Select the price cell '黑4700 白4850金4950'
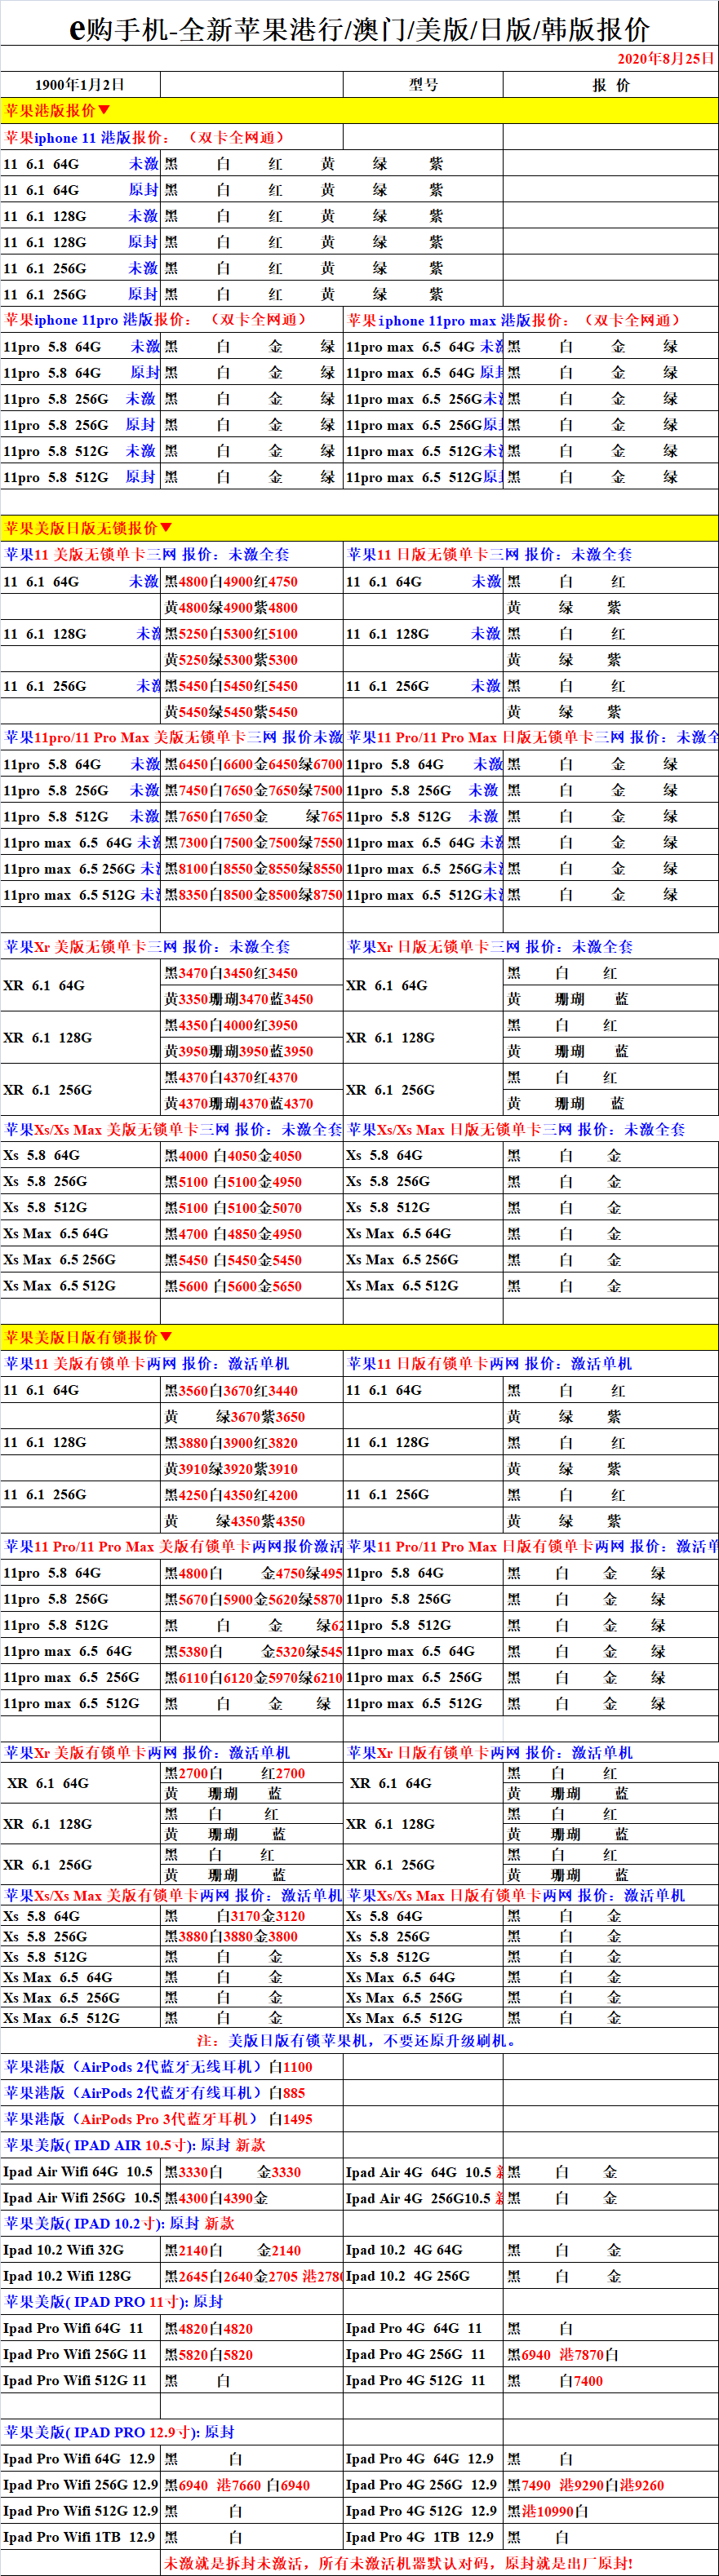The image size is (719, 2576). pyautogui.click(x=252, y=1233)
